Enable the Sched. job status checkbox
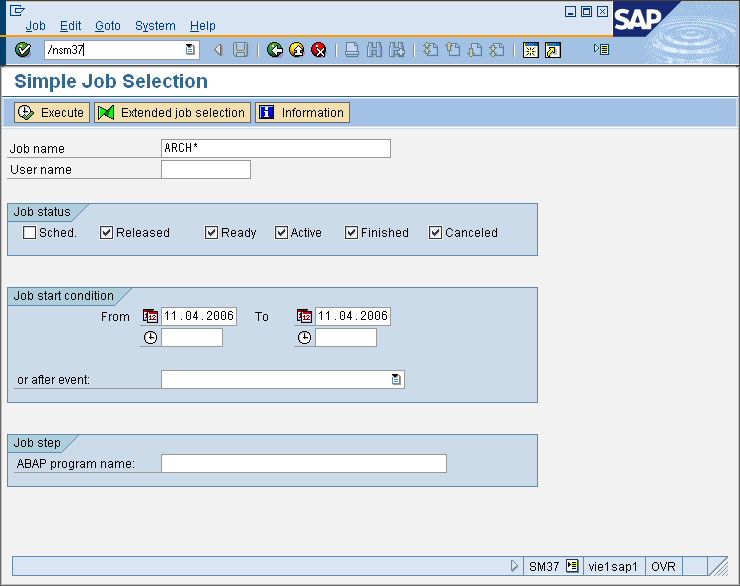Viewport: 740px width, 586px height. (x=29, y=233)
